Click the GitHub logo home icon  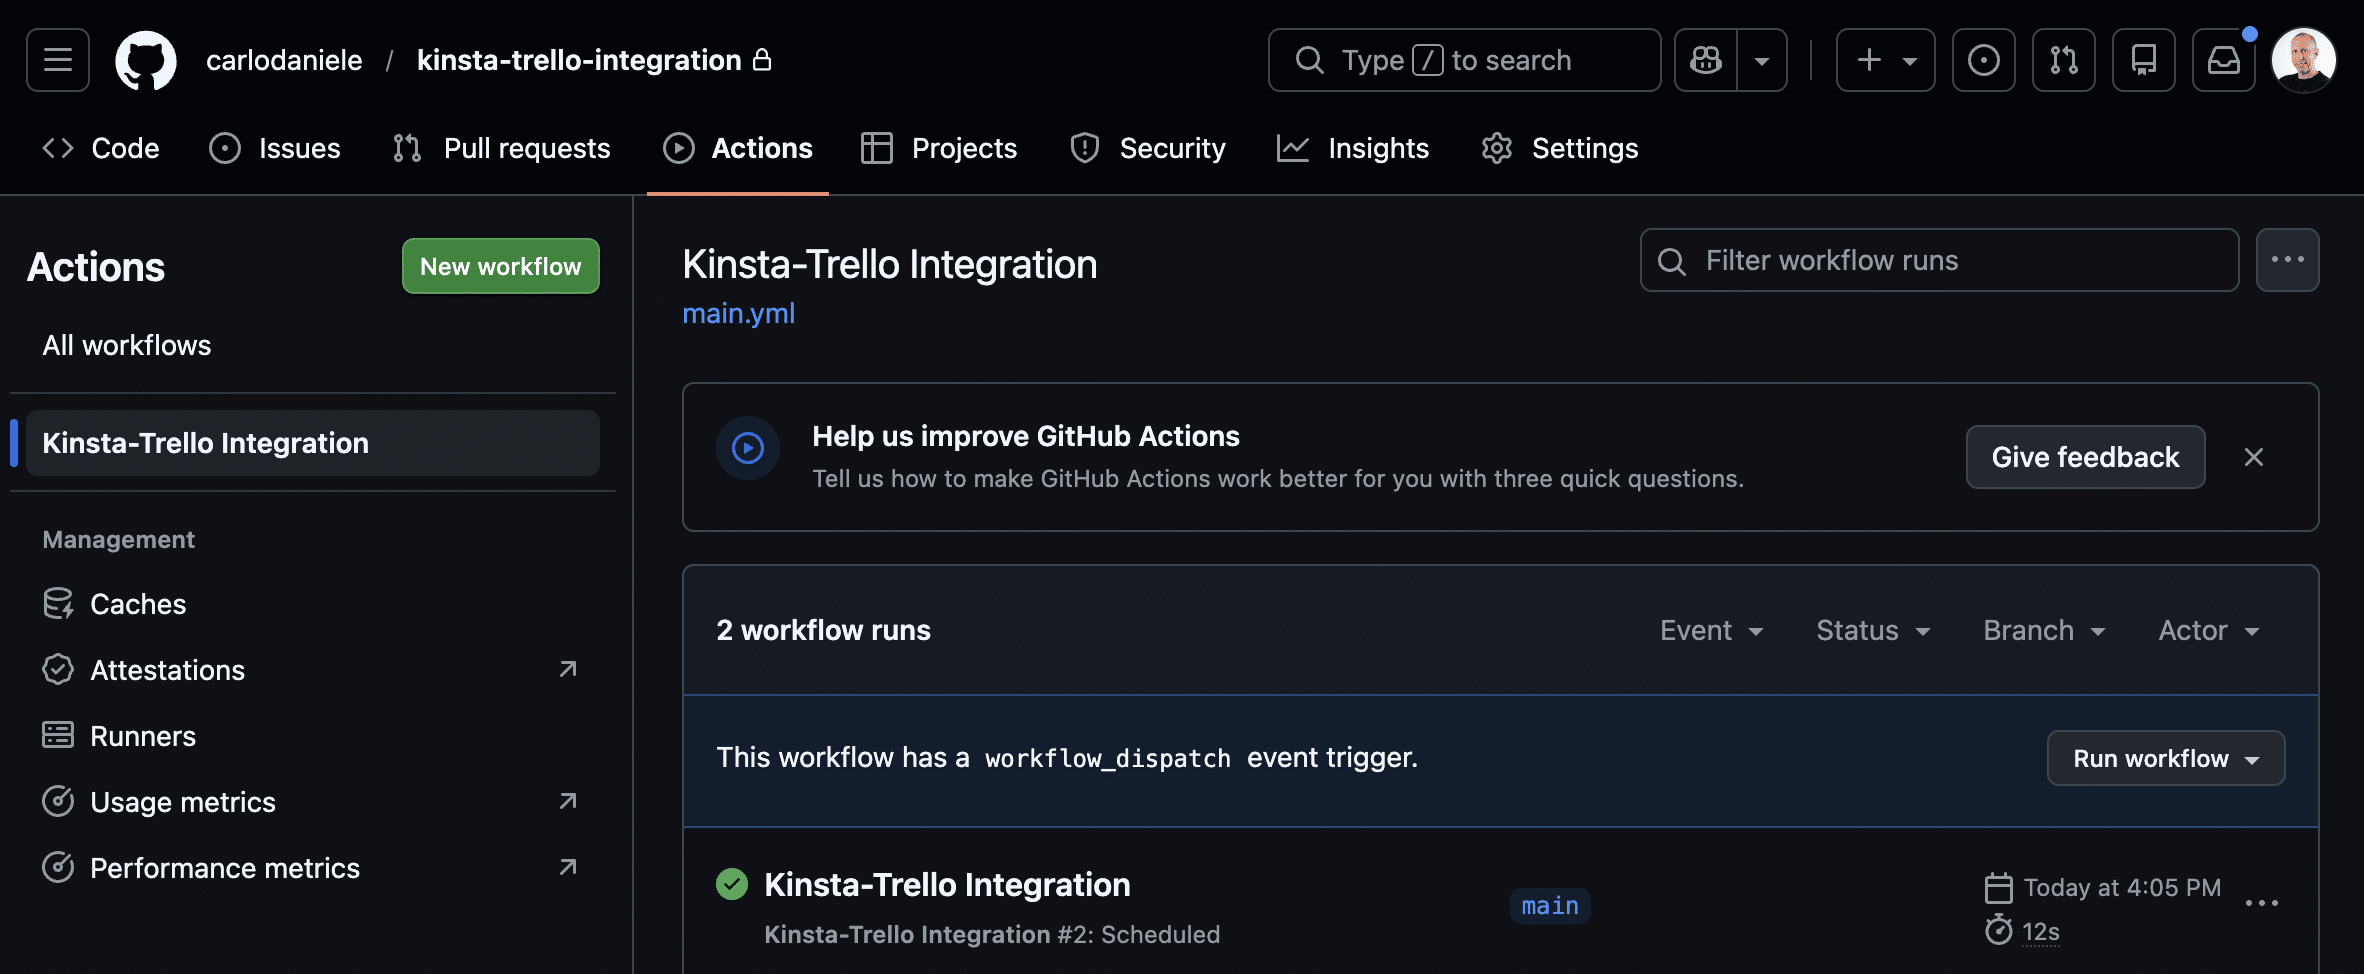click(x=146, y=60)
